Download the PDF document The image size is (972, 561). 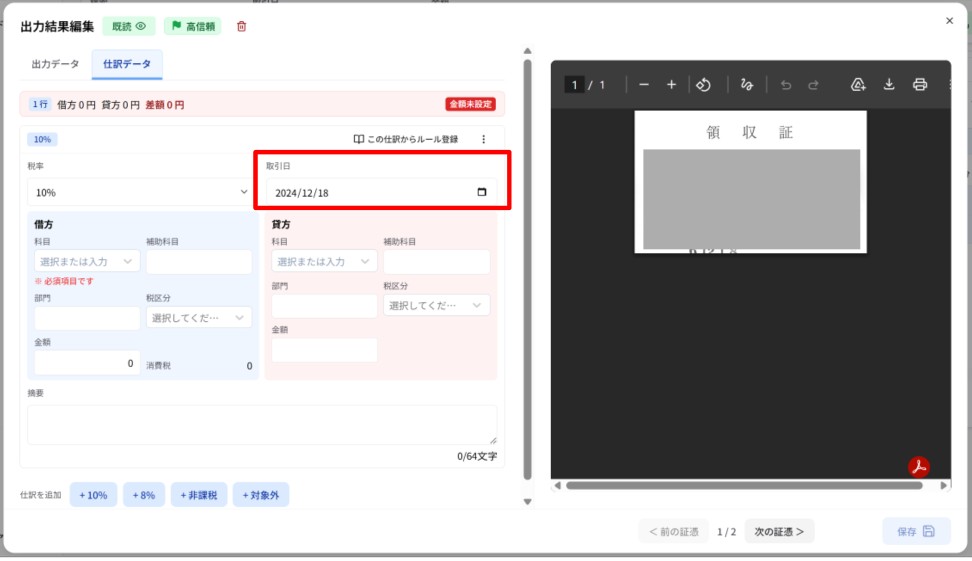tap(889, 84)
